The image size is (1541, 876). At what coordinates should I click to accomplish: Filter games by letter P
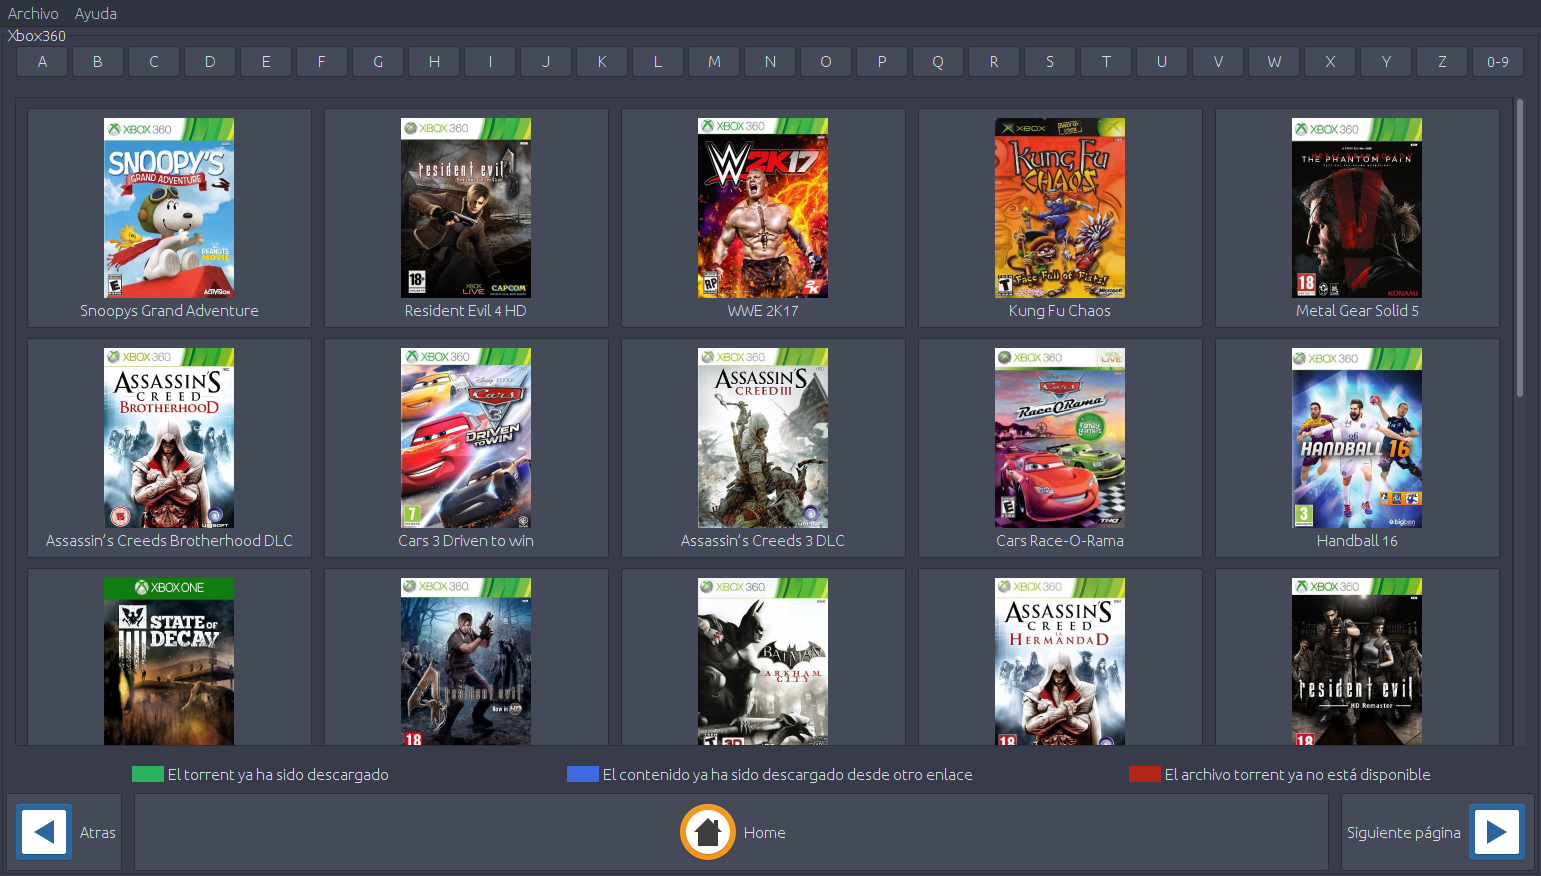[x=882, y=62]
